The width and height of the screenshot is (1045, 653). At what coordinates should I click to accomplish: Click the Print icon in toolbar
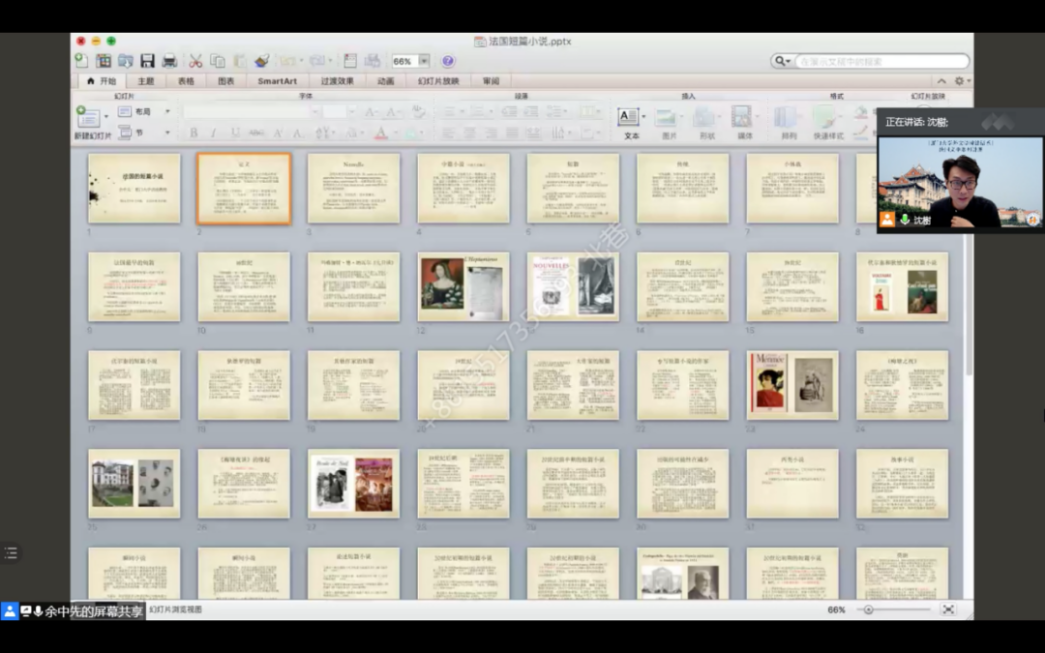point(169,61)
